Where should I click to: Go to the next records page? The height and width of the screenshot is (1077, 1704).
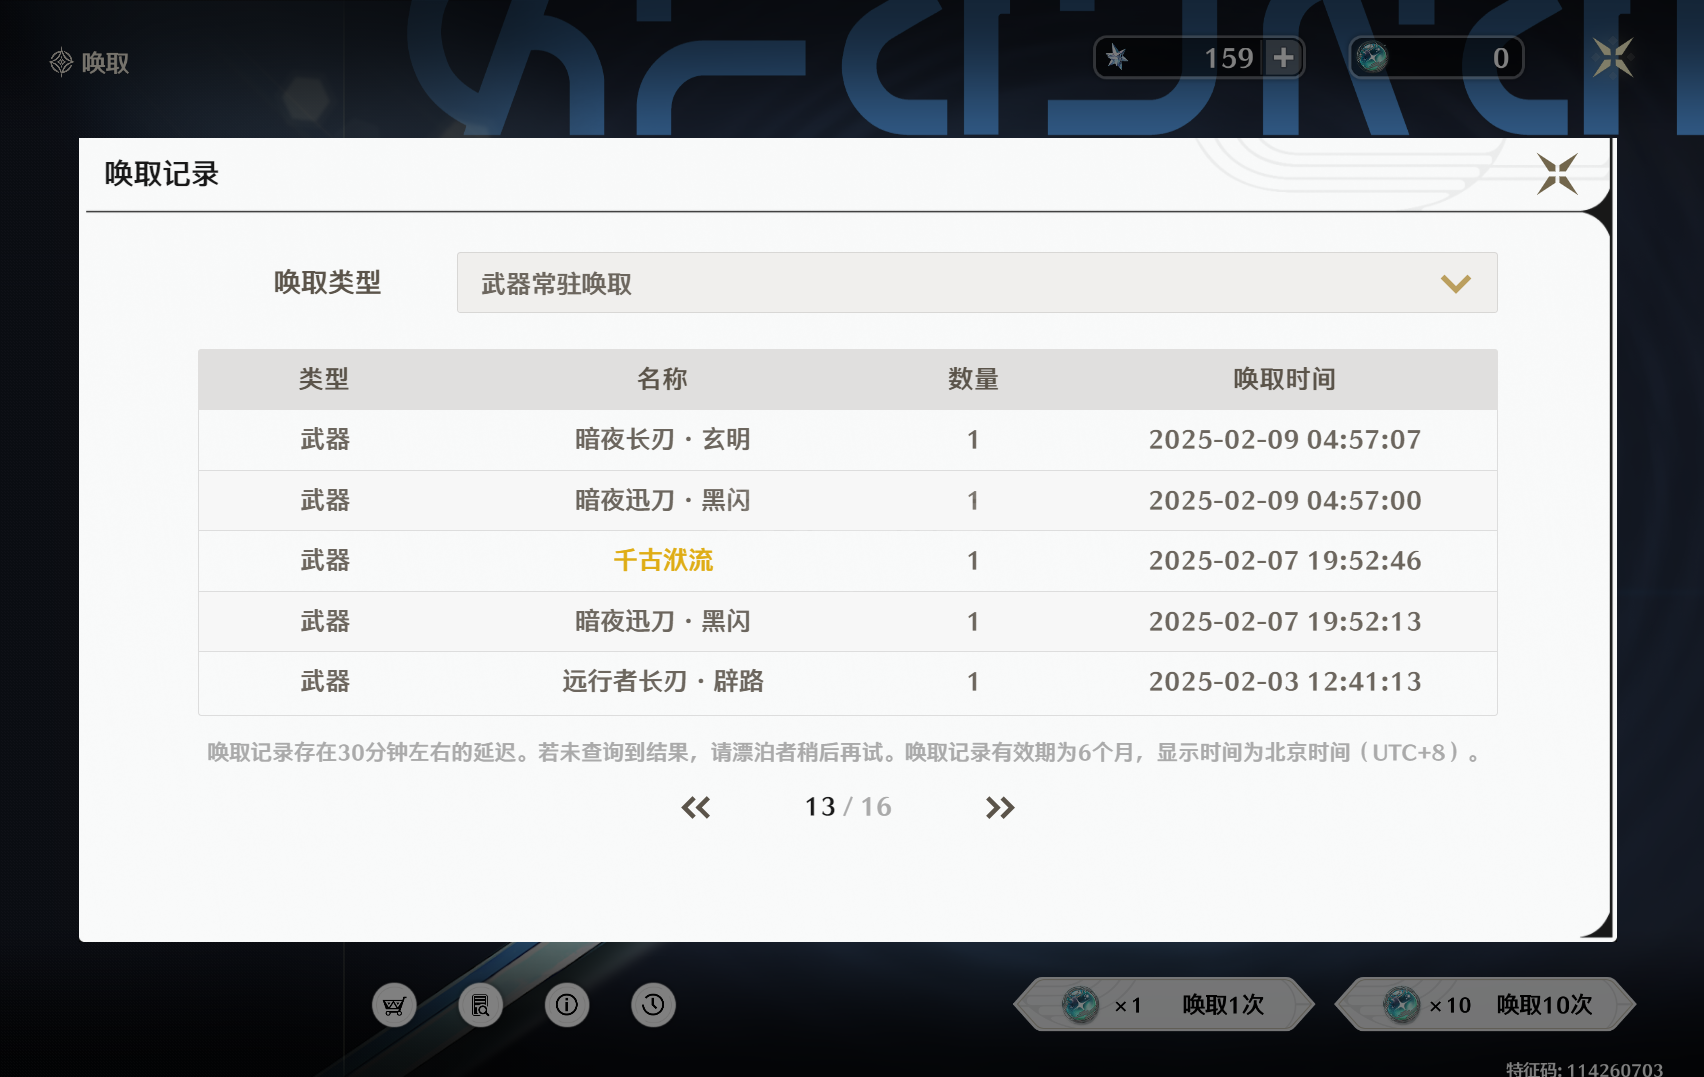(1000, 807)
